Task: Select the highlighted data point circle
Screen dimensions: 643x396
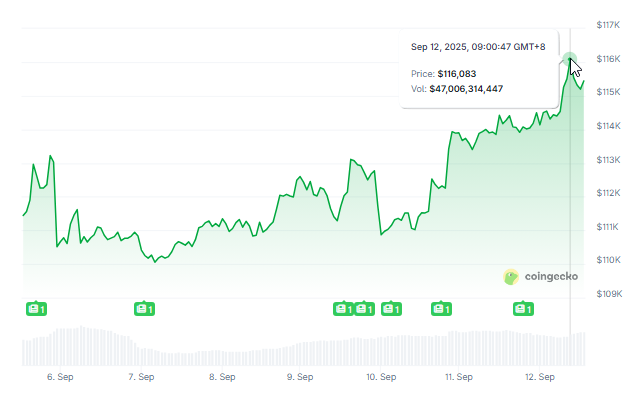Action: click(570, 59)
